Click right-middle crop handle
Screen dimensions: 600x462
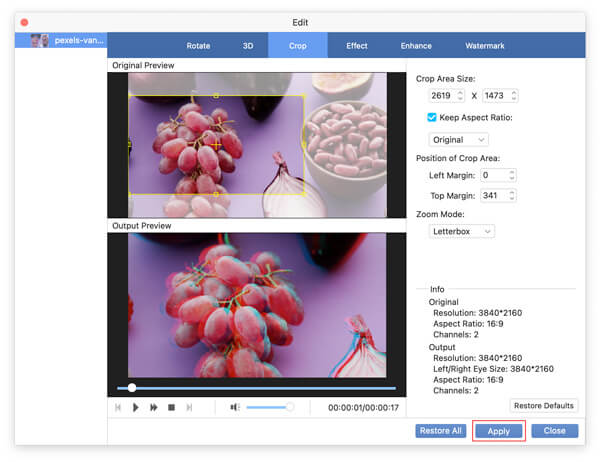(x=304, y=145)
